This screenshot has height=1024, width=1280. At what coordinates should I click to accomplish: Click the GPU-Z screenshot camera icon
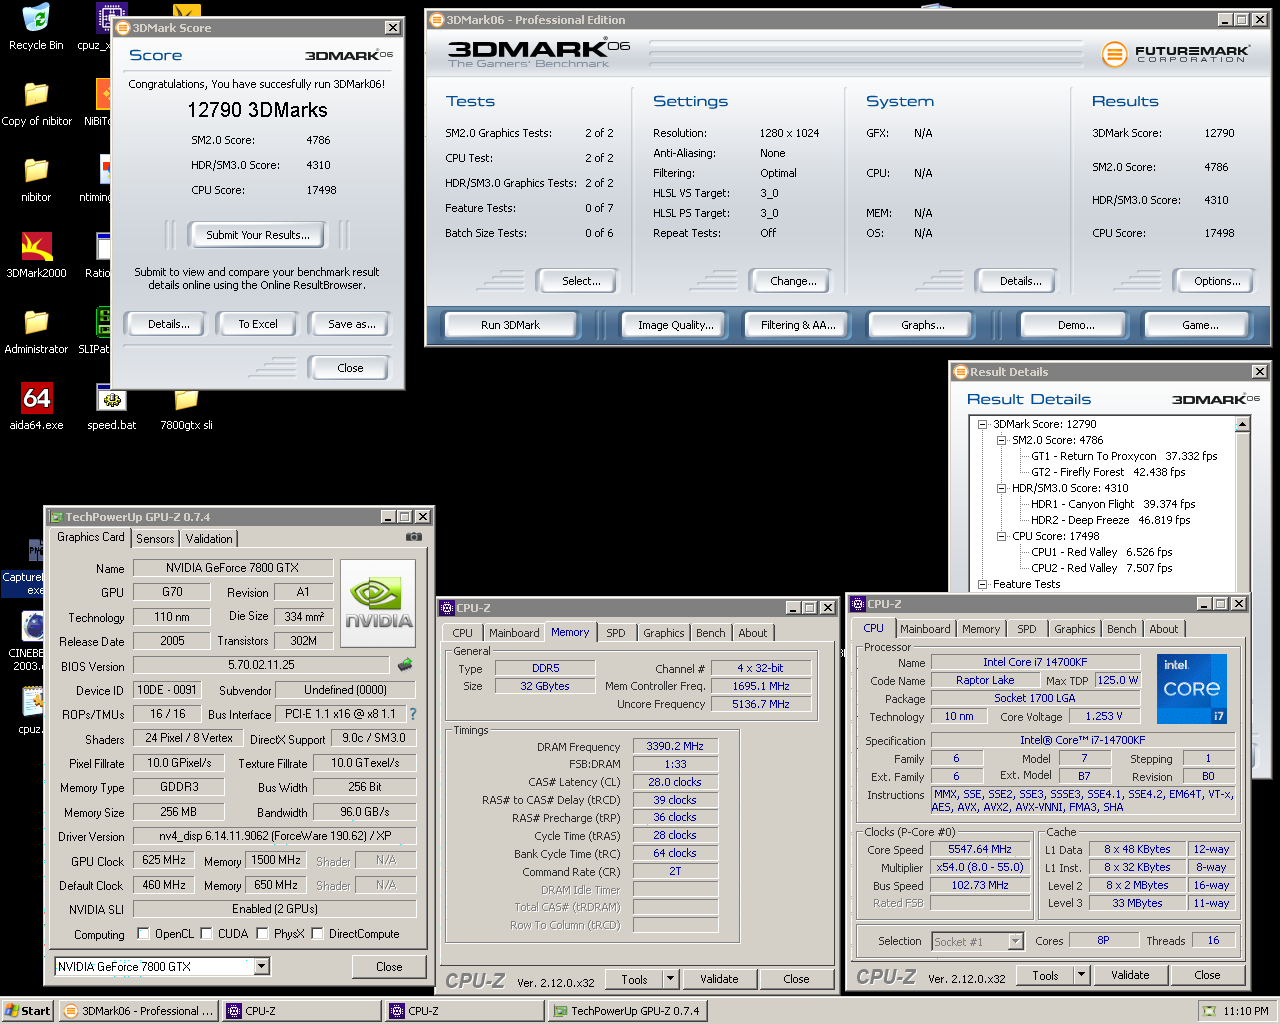click(413, 537)
